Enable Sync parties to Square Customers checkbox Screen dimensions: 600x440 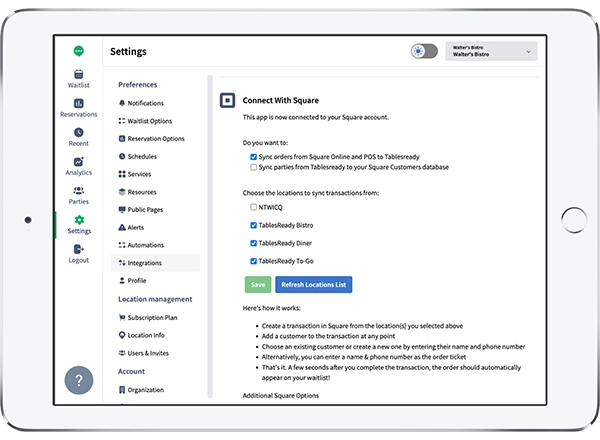click(x=254, y=167)
